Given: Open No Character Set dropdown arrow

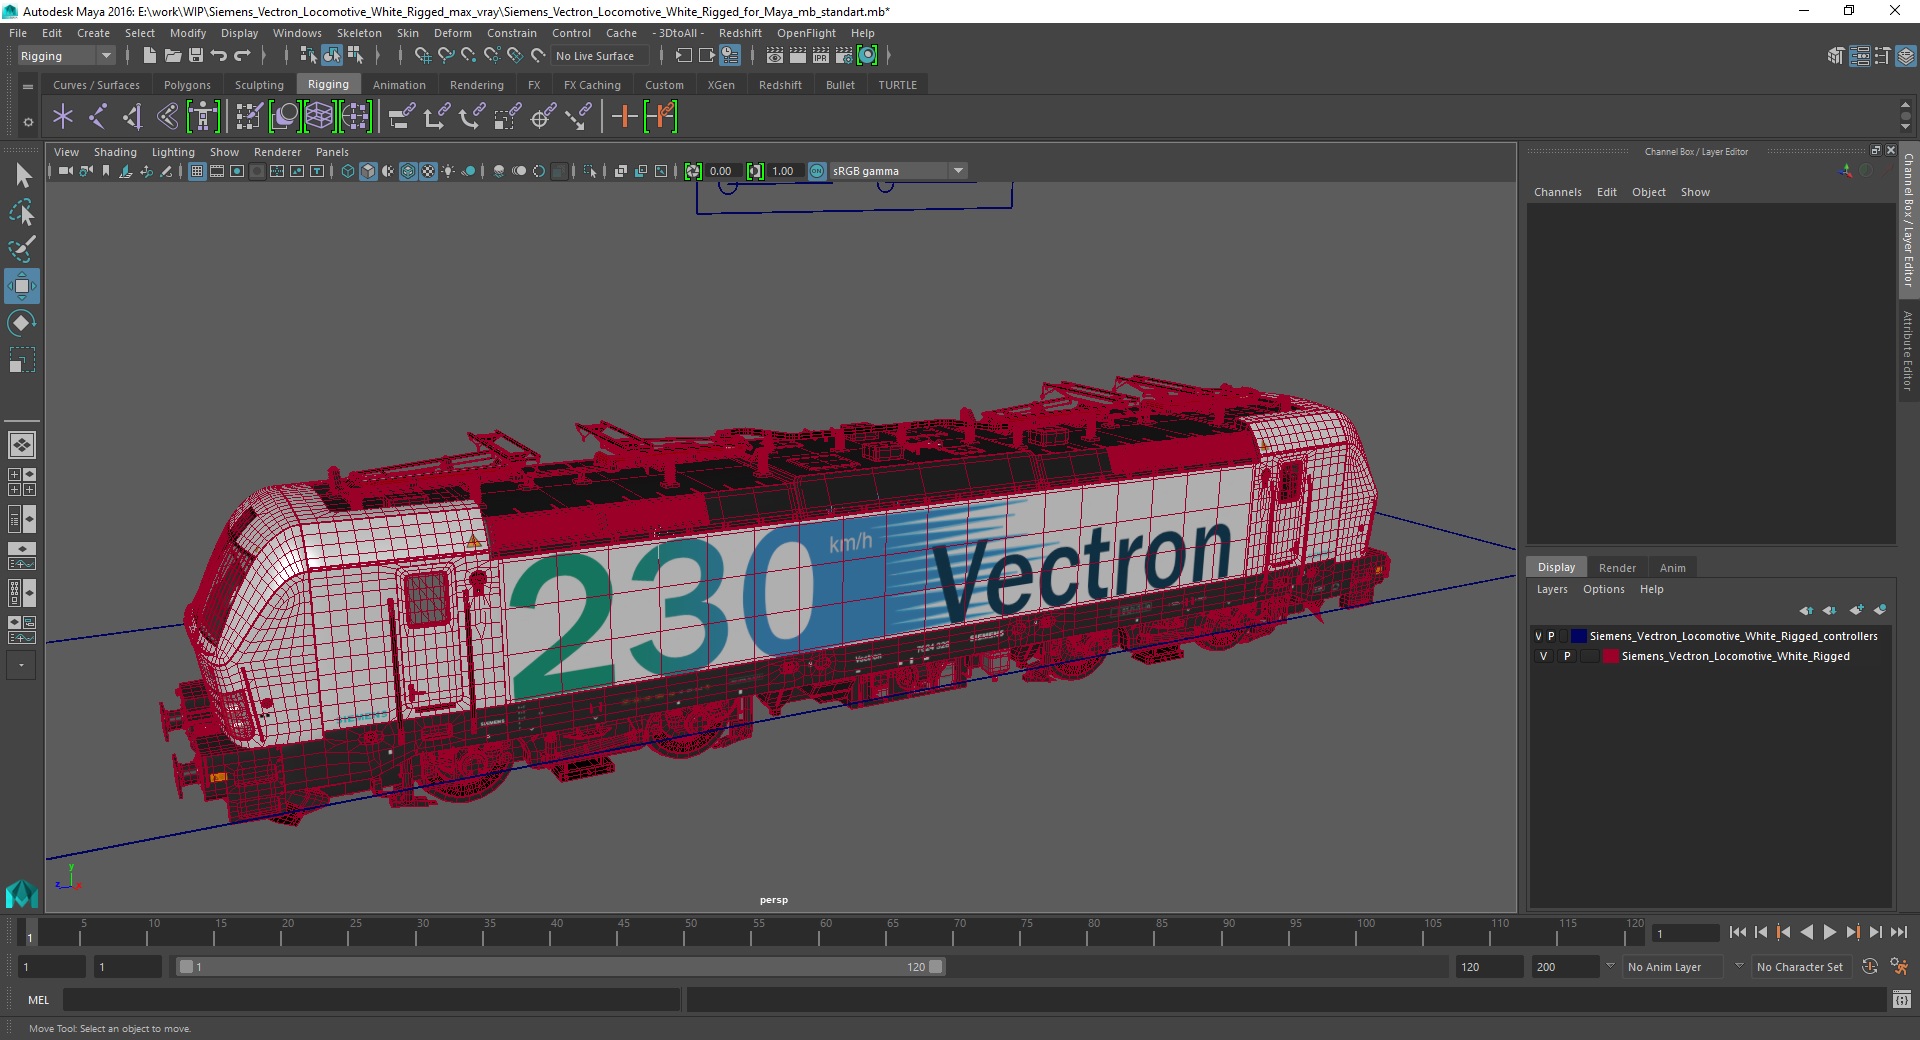Looking at the screenshot, I should [x=1739, y=966].
